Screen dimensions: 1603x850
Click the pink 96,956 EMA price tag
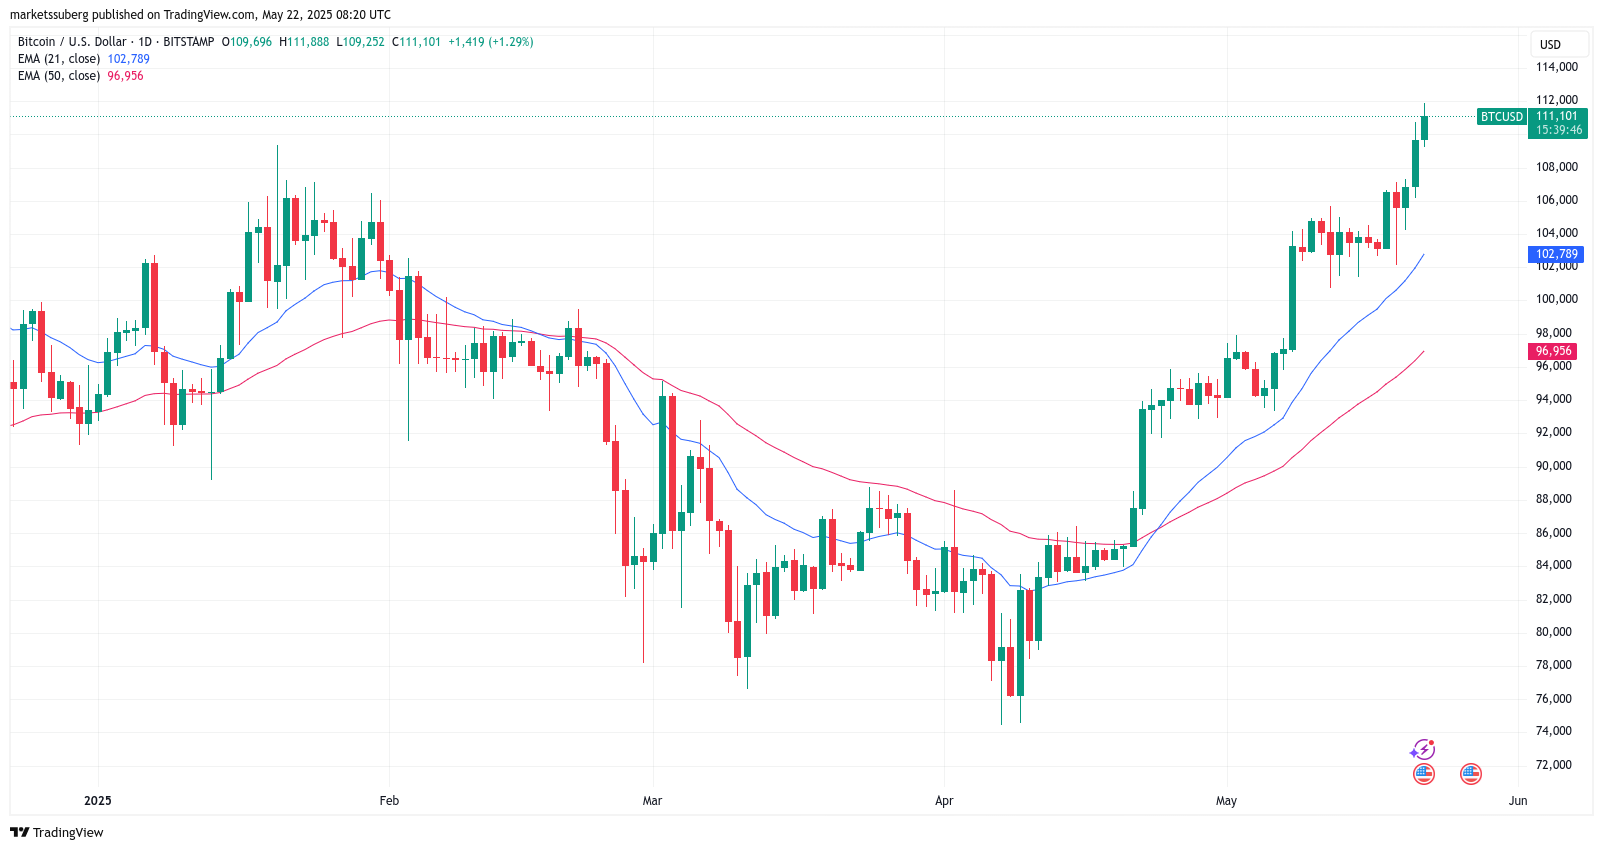pyautogui.click(x=1553, y=351)
